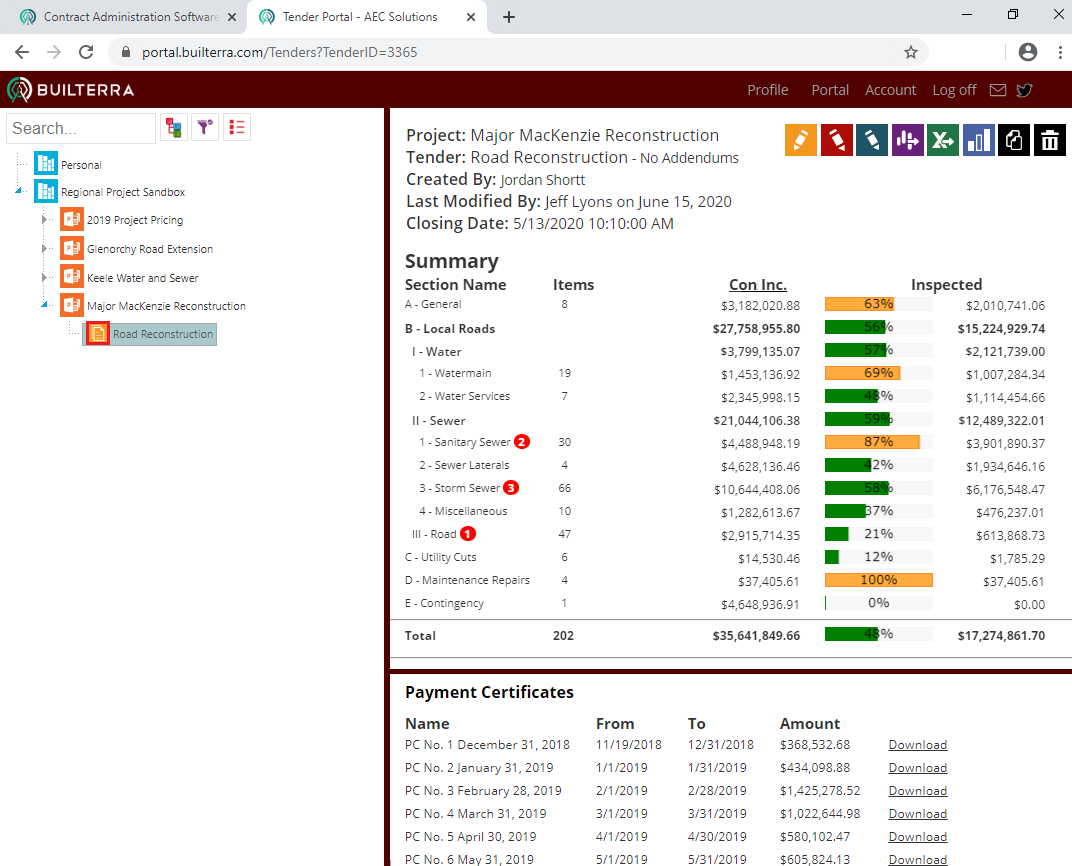Expand the Glenorchy Road Extension node
This screenshot has width=1072, height=866.
[44, 248]
